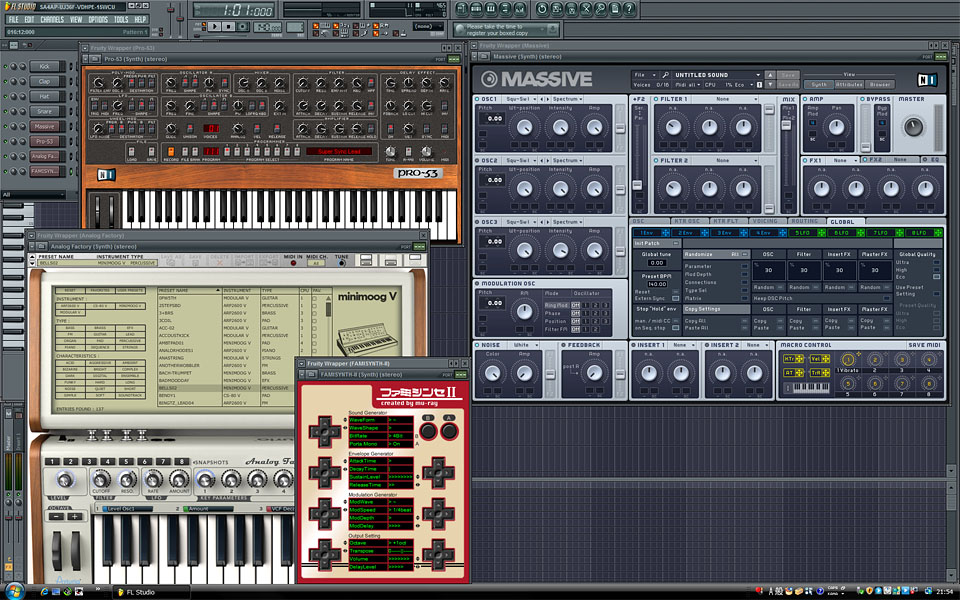This screenshot has height=600, width=960.
Task: Select snapshot 8 in Analog Factory
Action: point(182,462)
